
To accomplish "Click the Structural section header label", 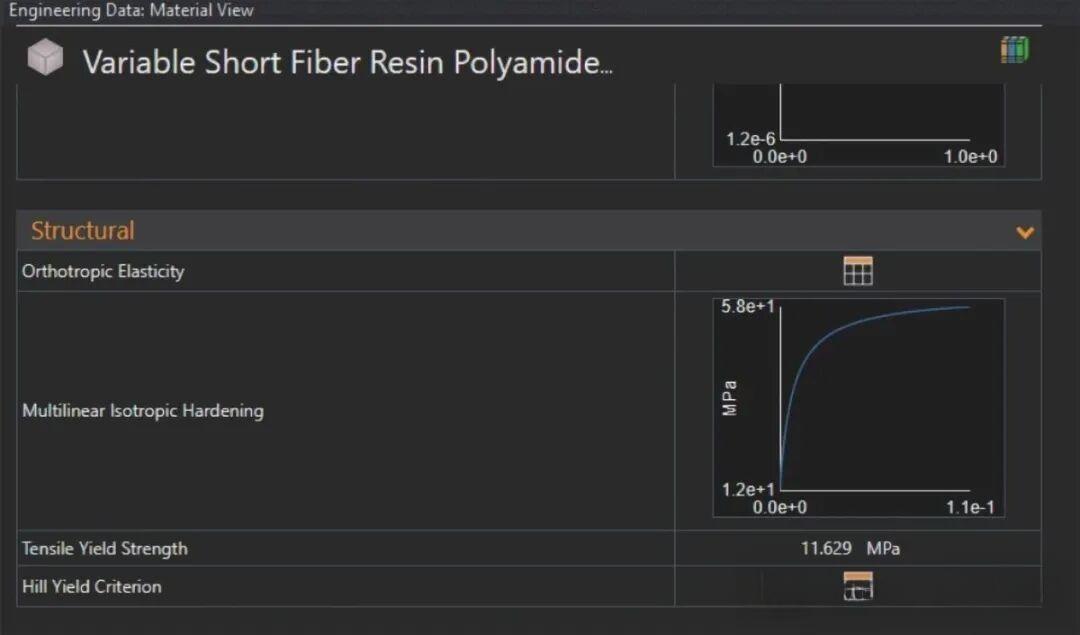I will [x=82, y=231].
